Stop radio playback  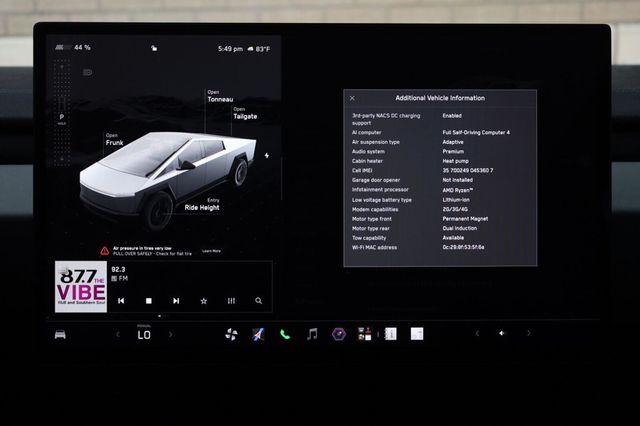tap(149, 301)
